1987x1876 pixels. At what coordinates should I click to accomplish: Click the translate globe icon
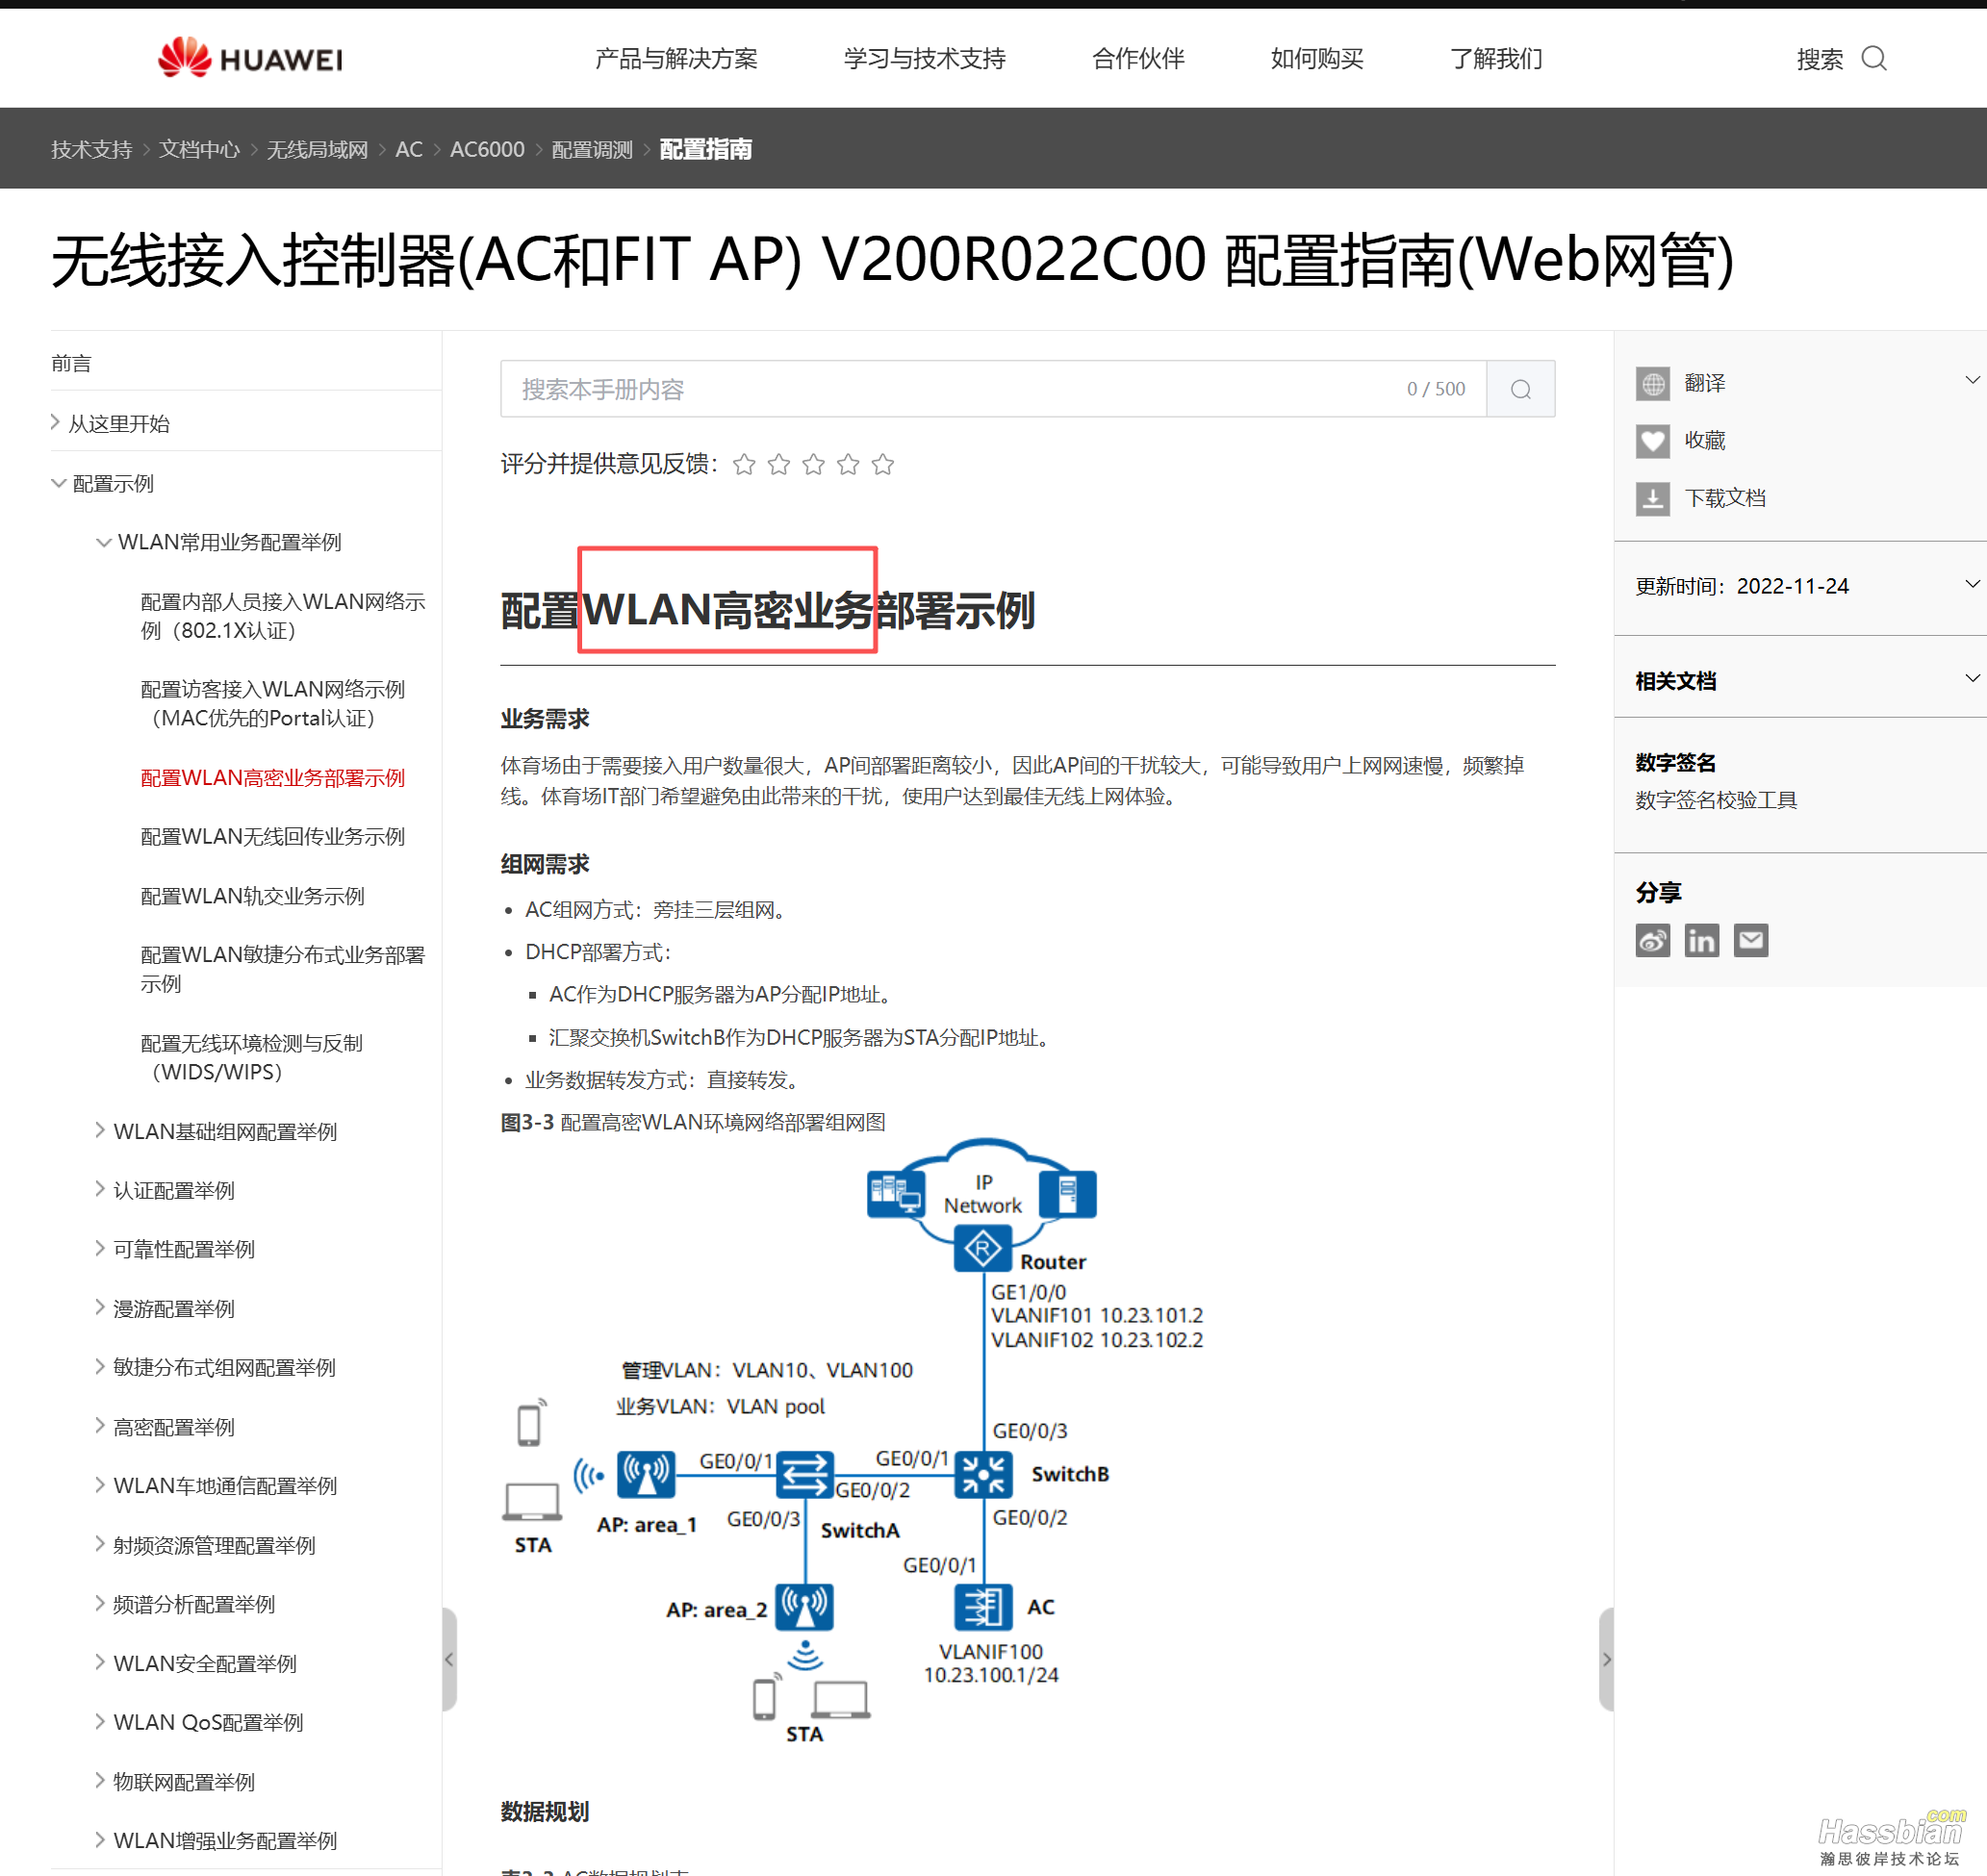click(x=1652, y=383)
